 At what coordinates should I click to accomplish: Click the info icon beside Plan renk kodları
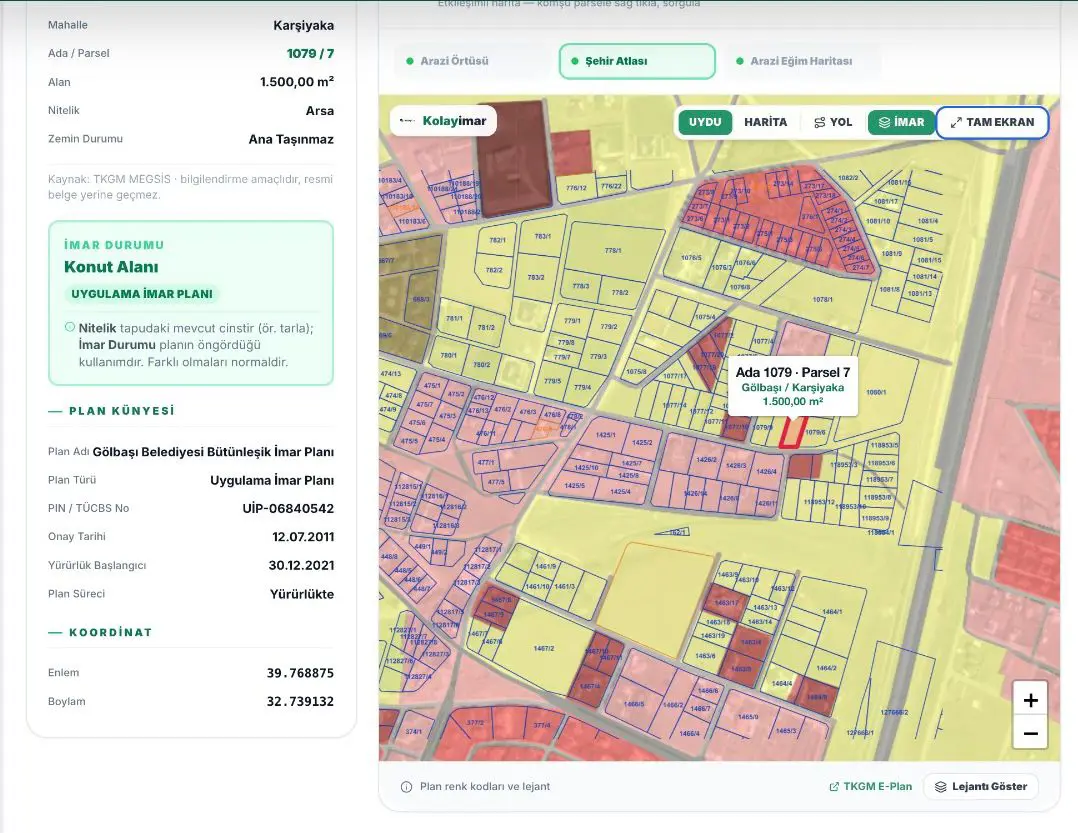[406, 787]
